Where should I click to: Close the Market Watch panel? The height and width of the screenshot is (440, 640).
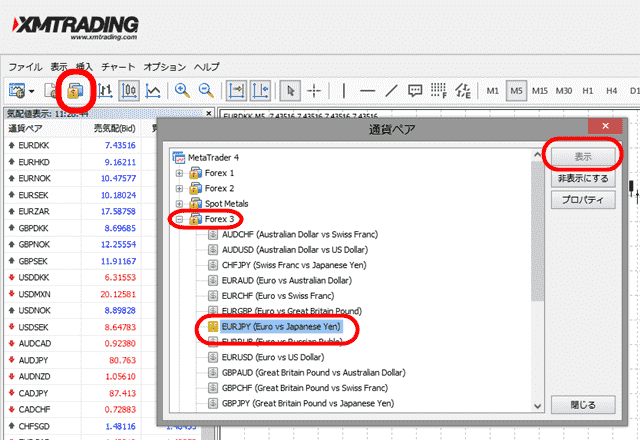pos(209,113)
